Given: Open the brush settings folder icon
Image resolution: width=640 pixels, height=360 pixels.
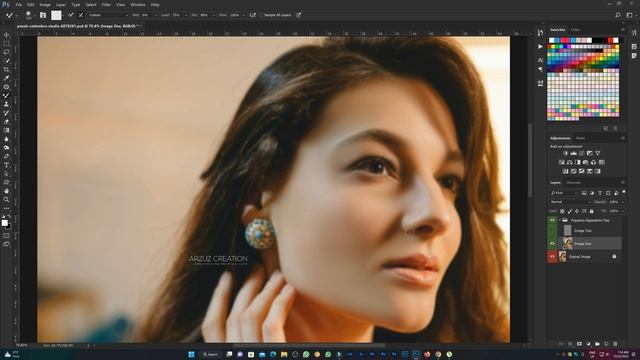Looking at the screenshot, I should [43, 15].
